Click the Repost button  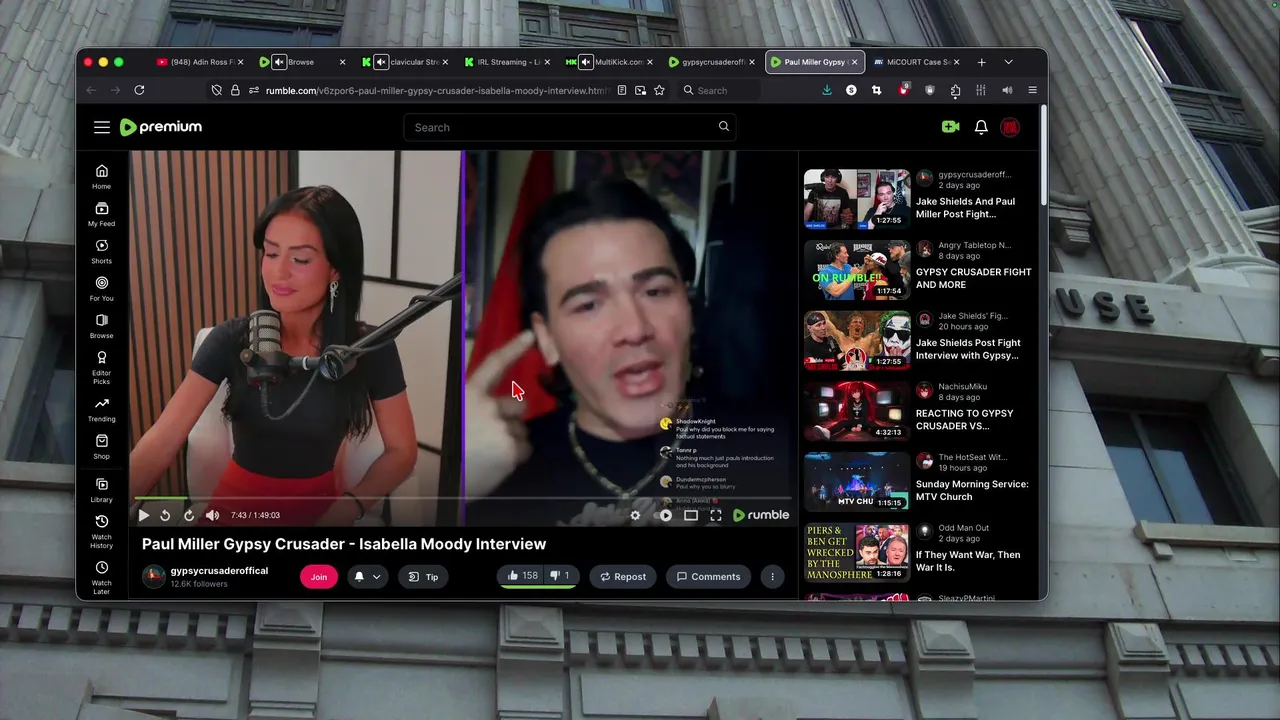tap(622, 576)
